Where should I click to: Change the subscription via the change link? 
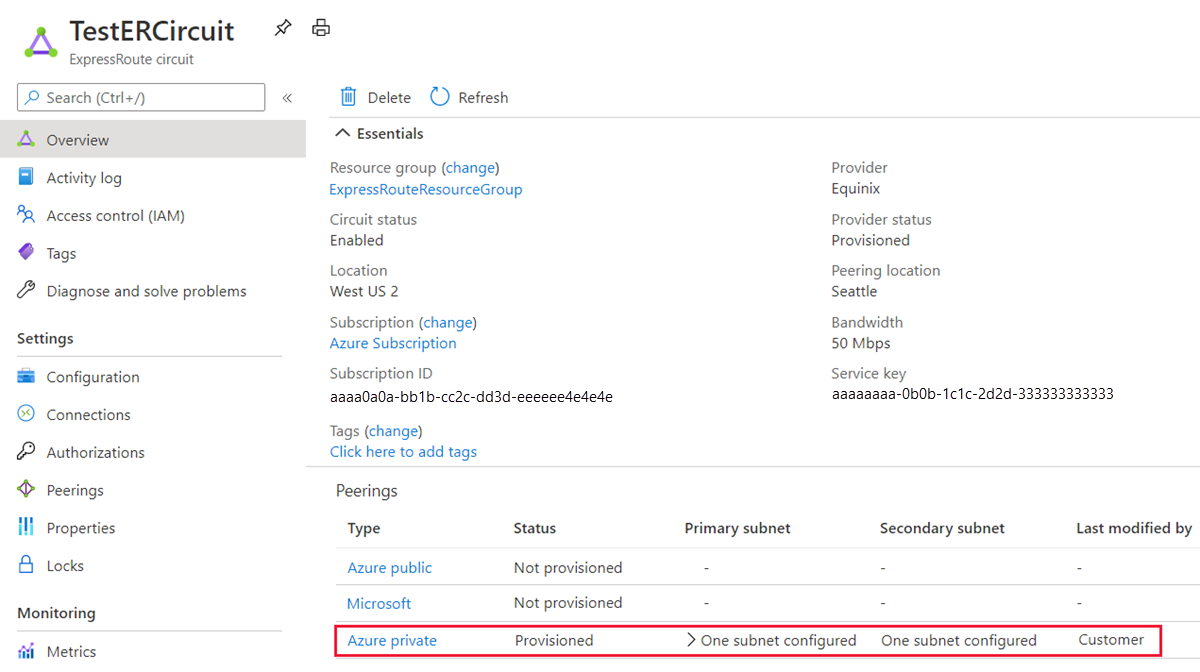pyautogui.click(x=448, y=323)
